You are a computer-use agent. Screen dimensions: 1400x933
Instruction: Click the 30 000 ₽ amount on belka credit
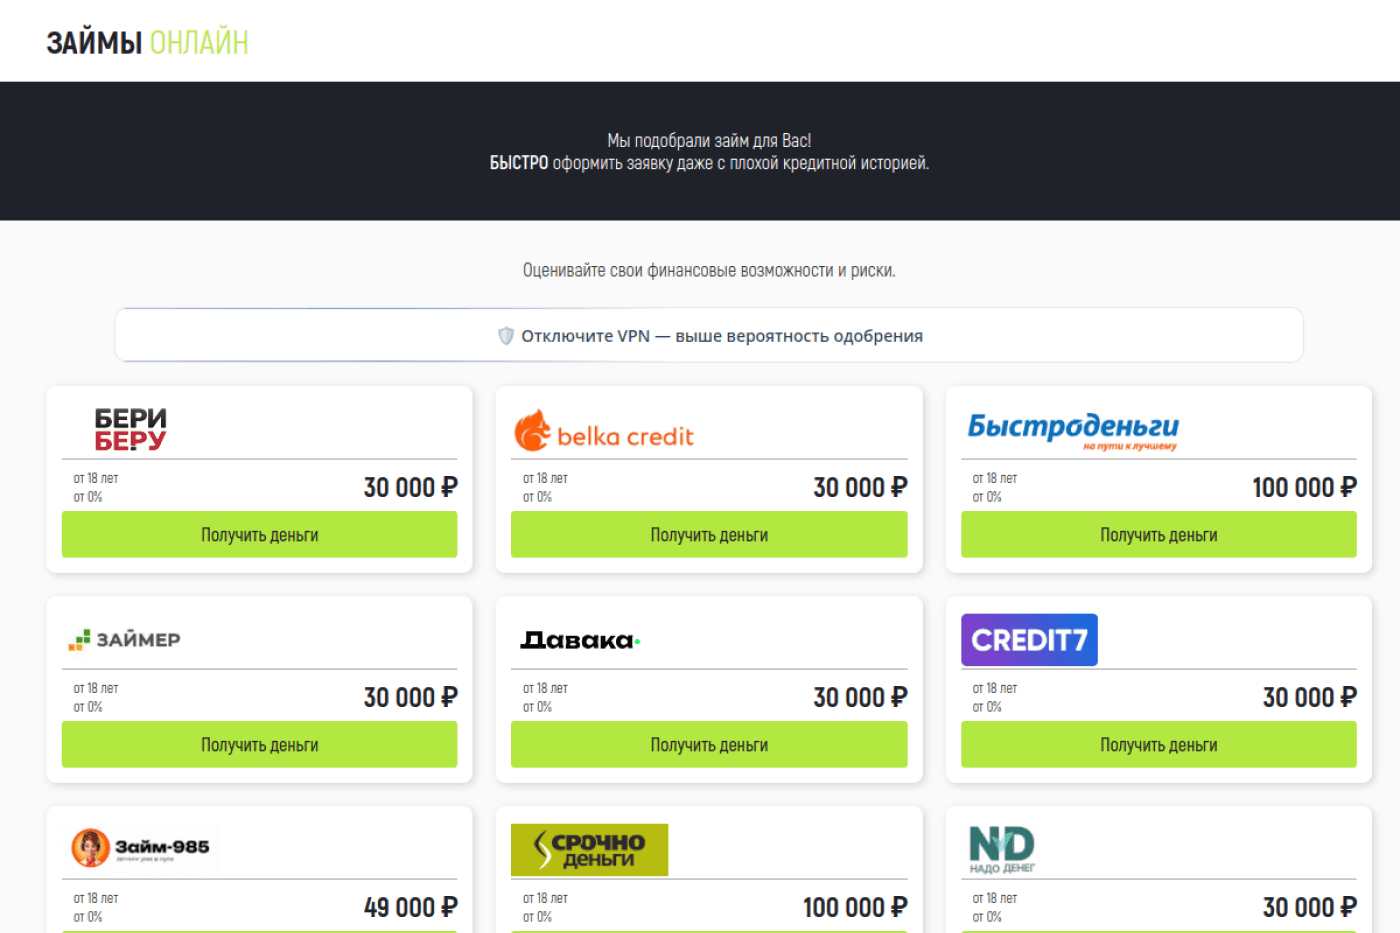[860, 487]
